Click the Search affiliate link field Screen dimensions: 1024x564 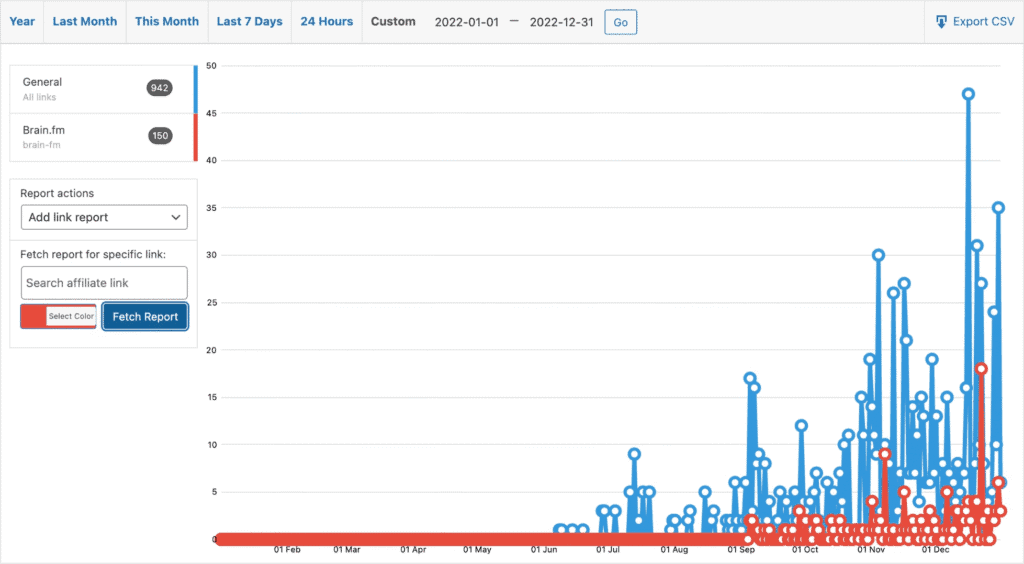click(x=104, y=283)
